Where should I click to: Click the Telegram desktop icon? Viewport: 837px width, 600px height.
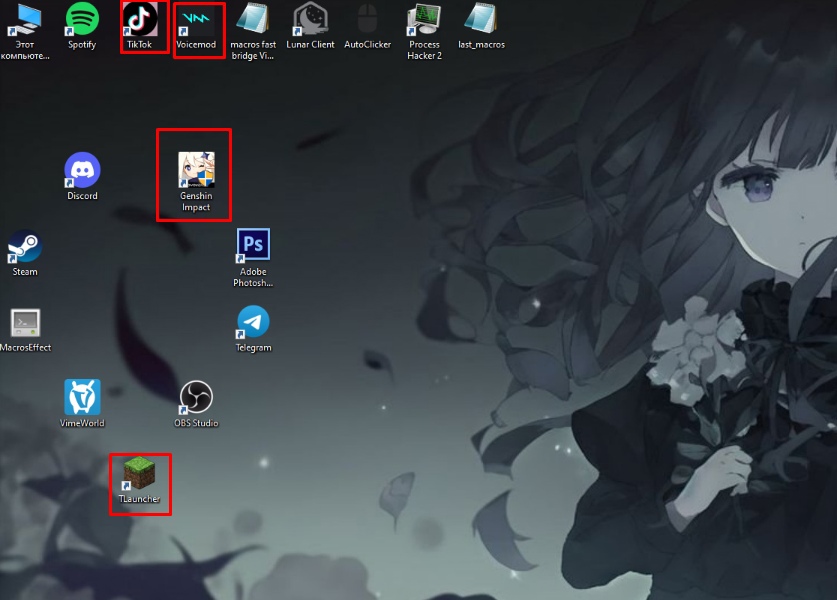(x=253, y=322)
